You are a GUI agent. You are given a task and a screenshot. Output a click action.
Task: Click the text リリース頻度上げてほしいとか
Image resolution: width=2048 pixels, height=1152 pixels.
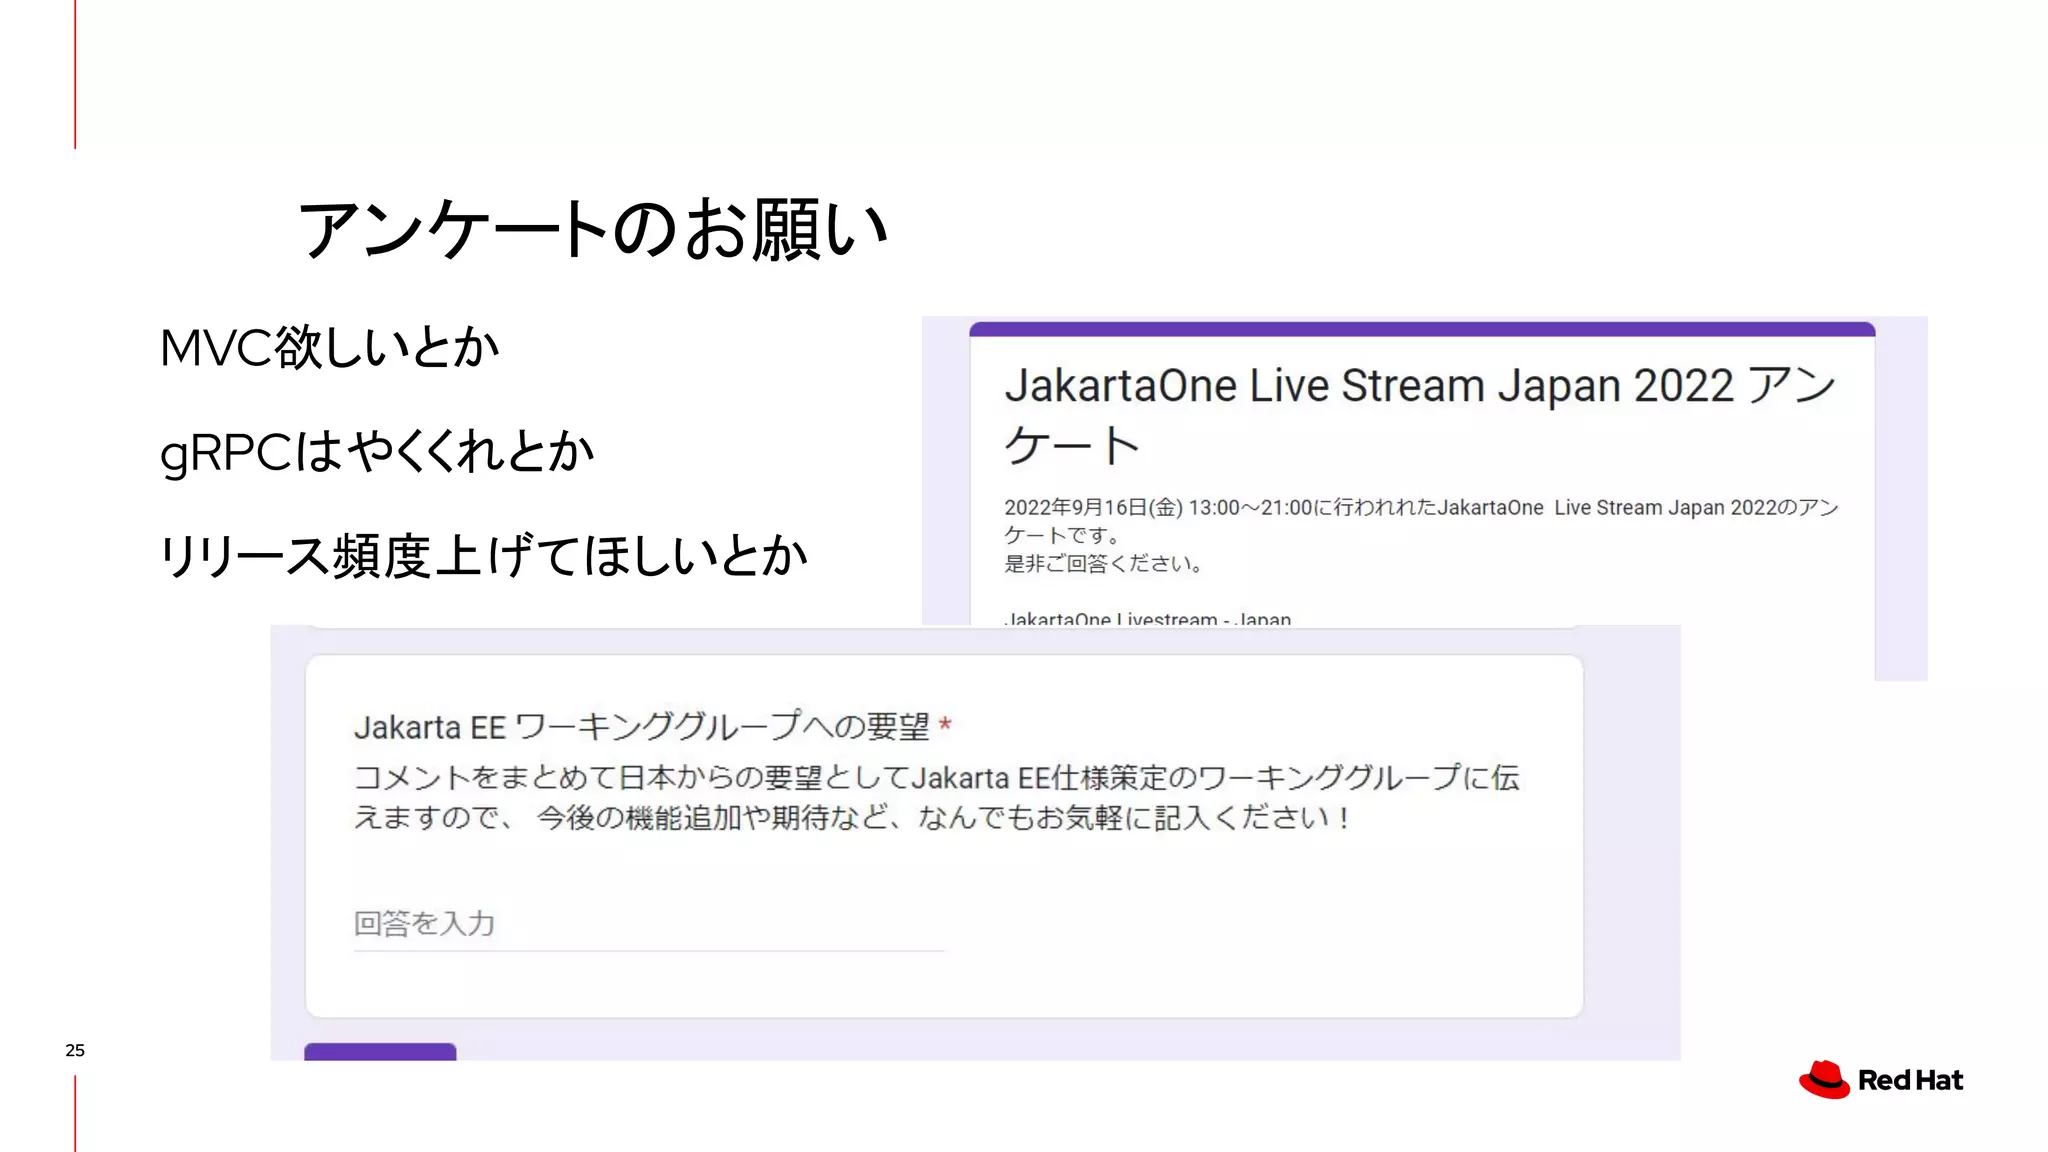coord(483,556)
